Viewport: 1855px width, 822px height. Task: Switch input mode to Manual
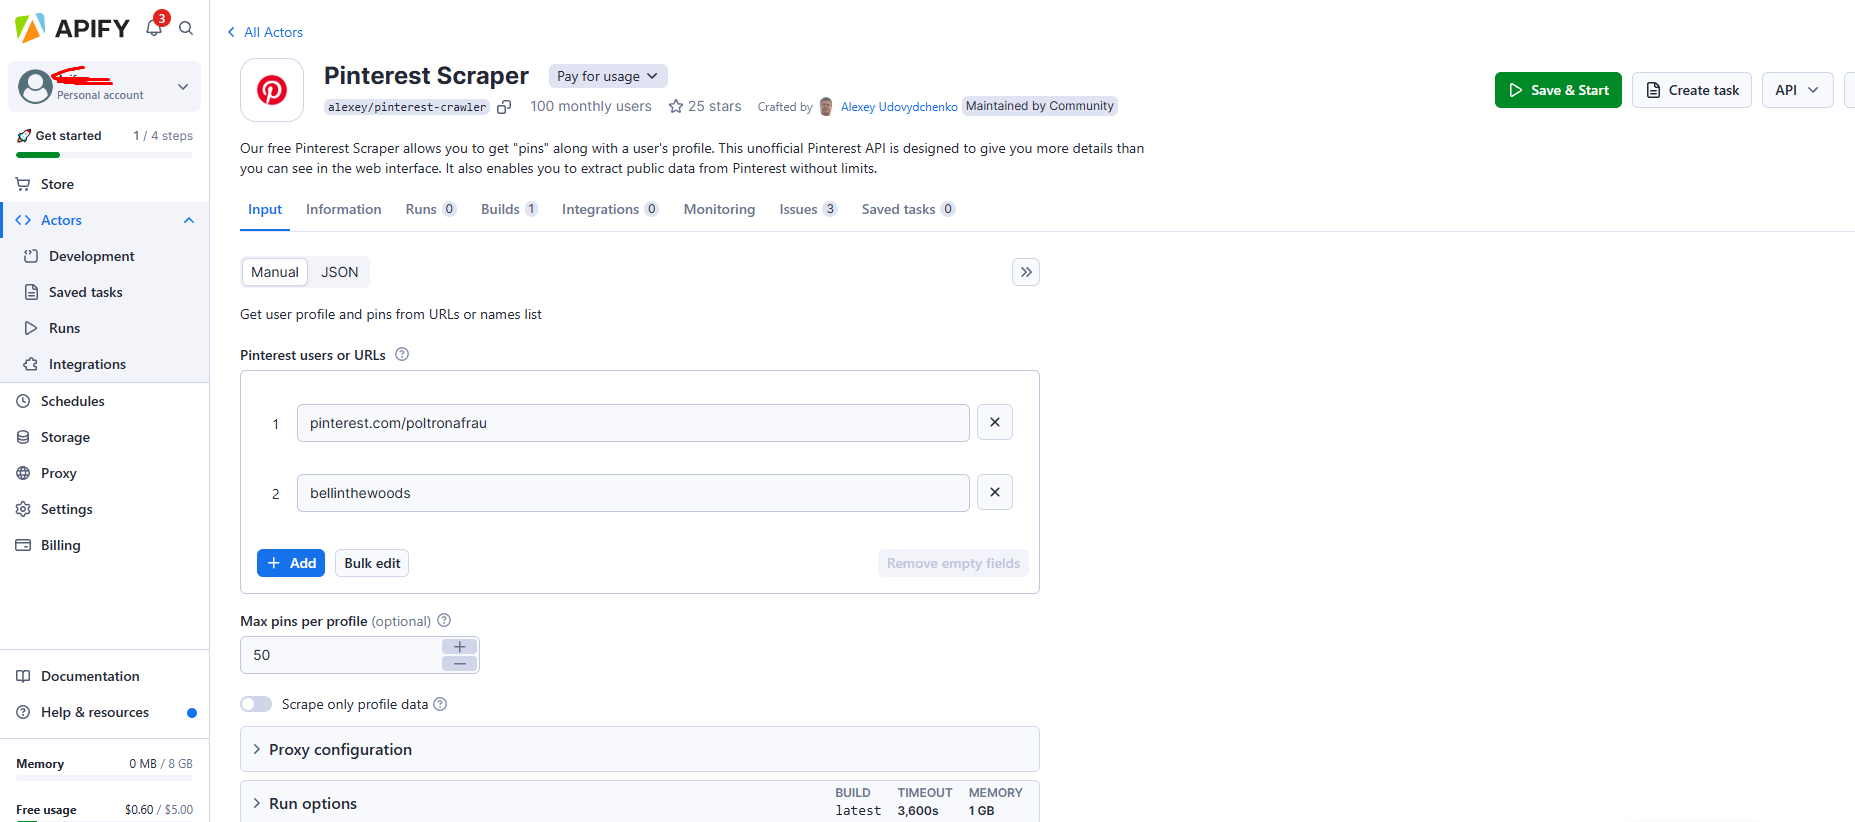(275, 272)
